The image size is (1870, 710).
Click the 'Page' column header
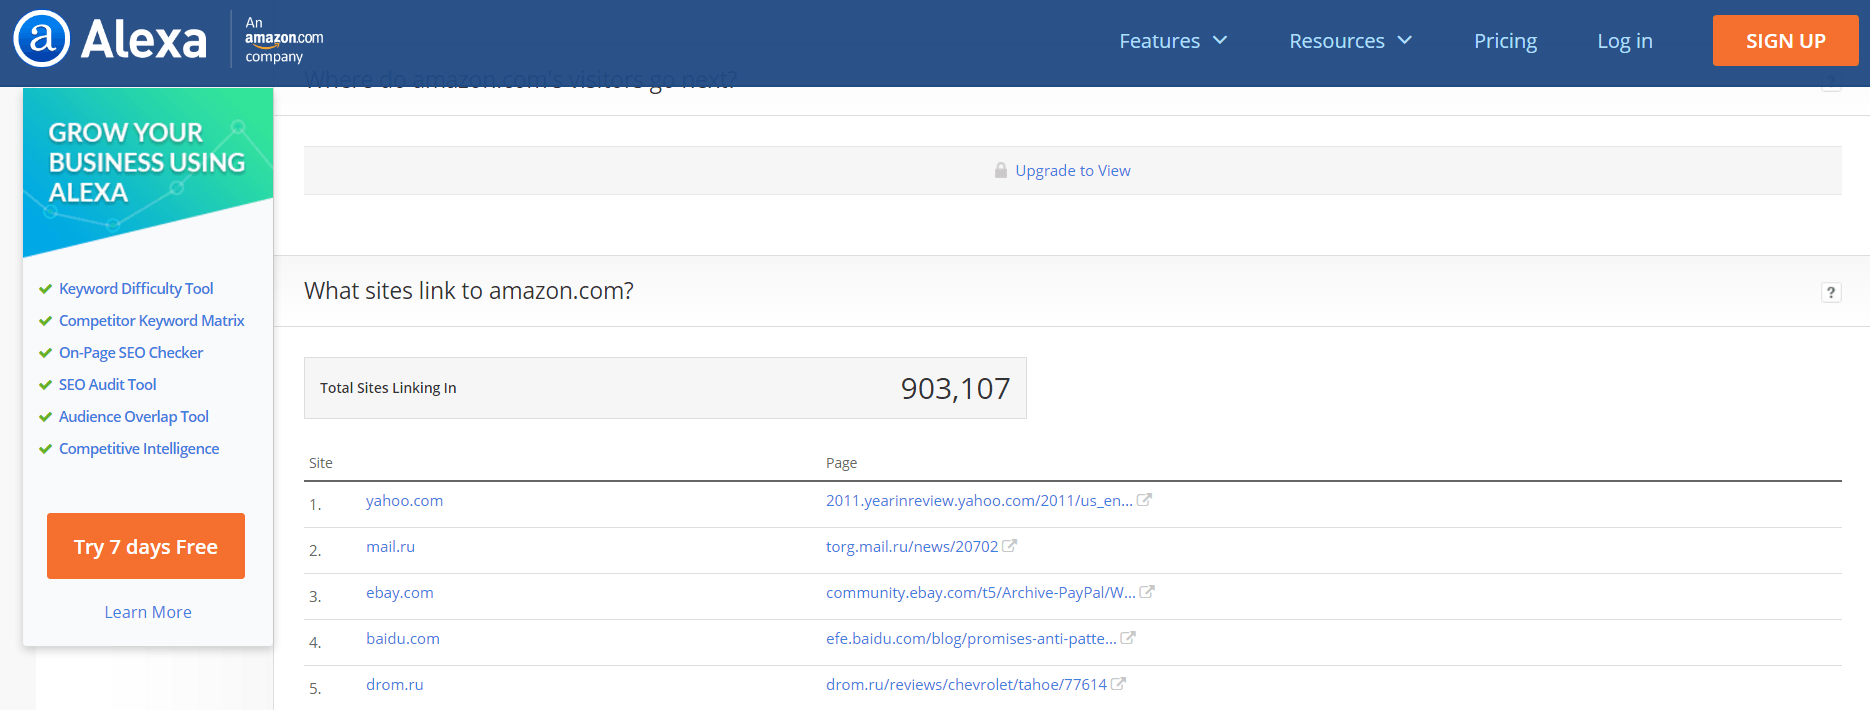[841, 463]
